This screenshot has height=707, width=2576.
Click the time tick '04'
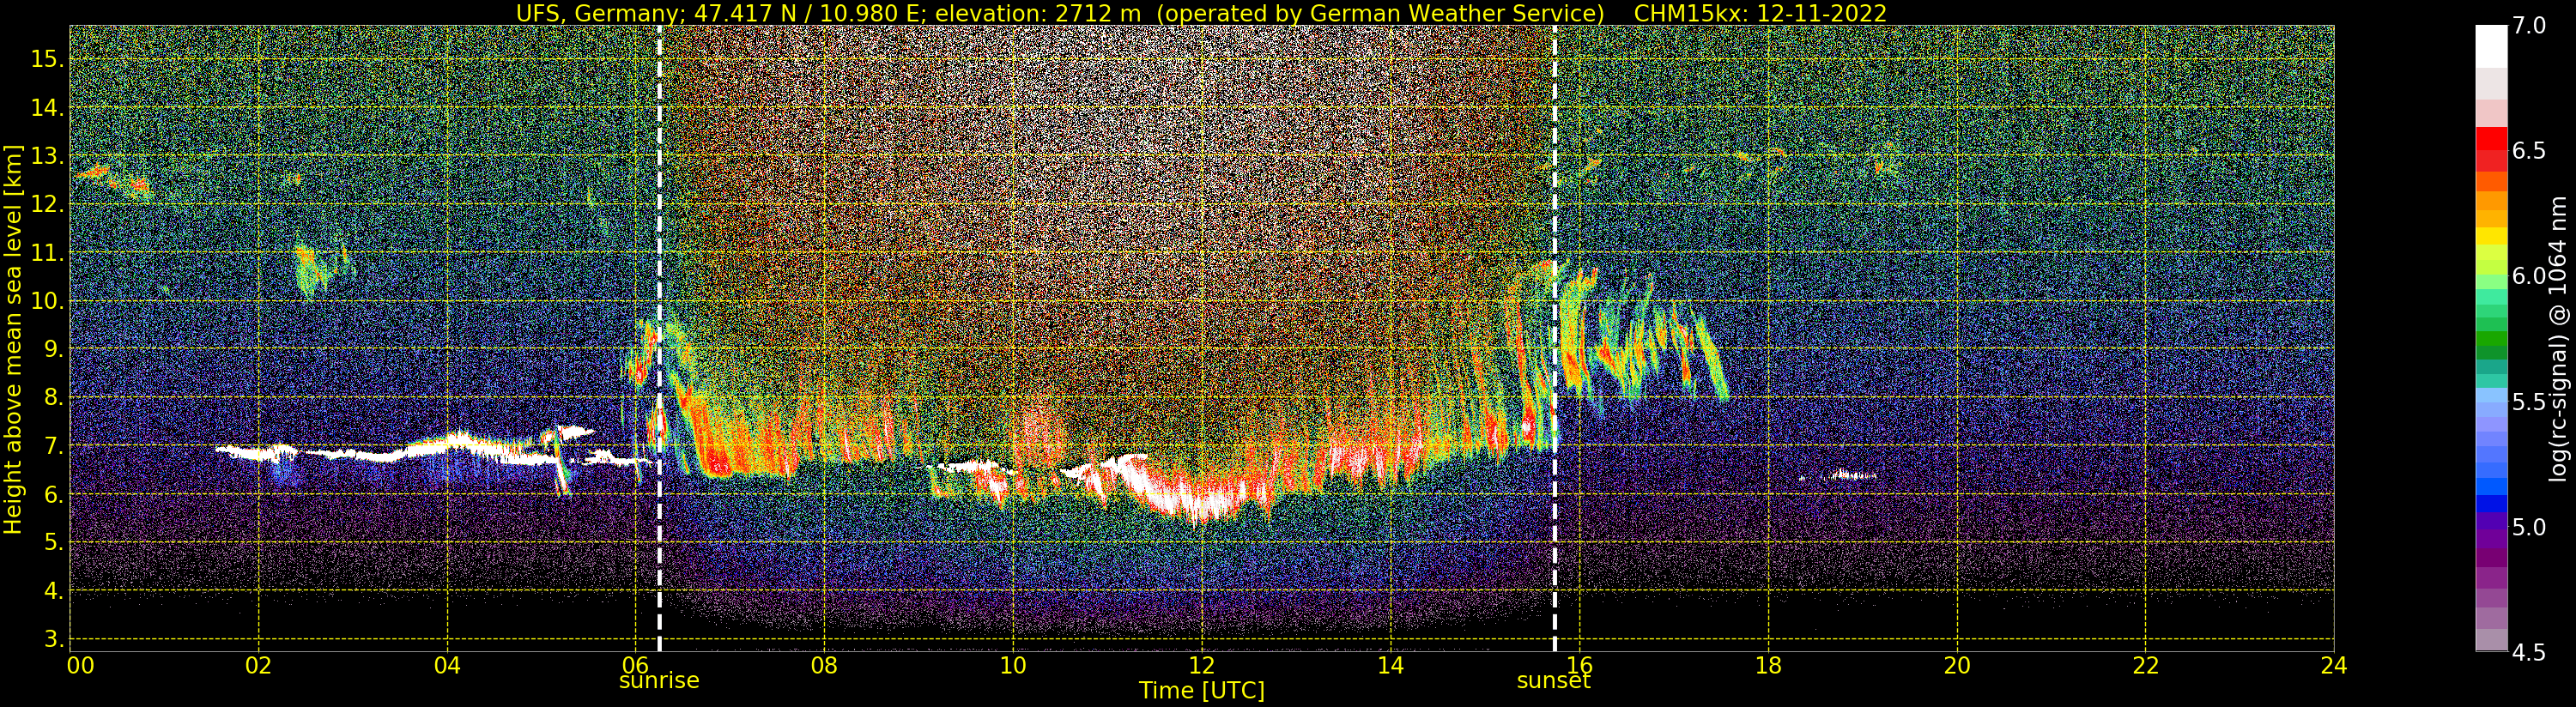click(447, 665)
